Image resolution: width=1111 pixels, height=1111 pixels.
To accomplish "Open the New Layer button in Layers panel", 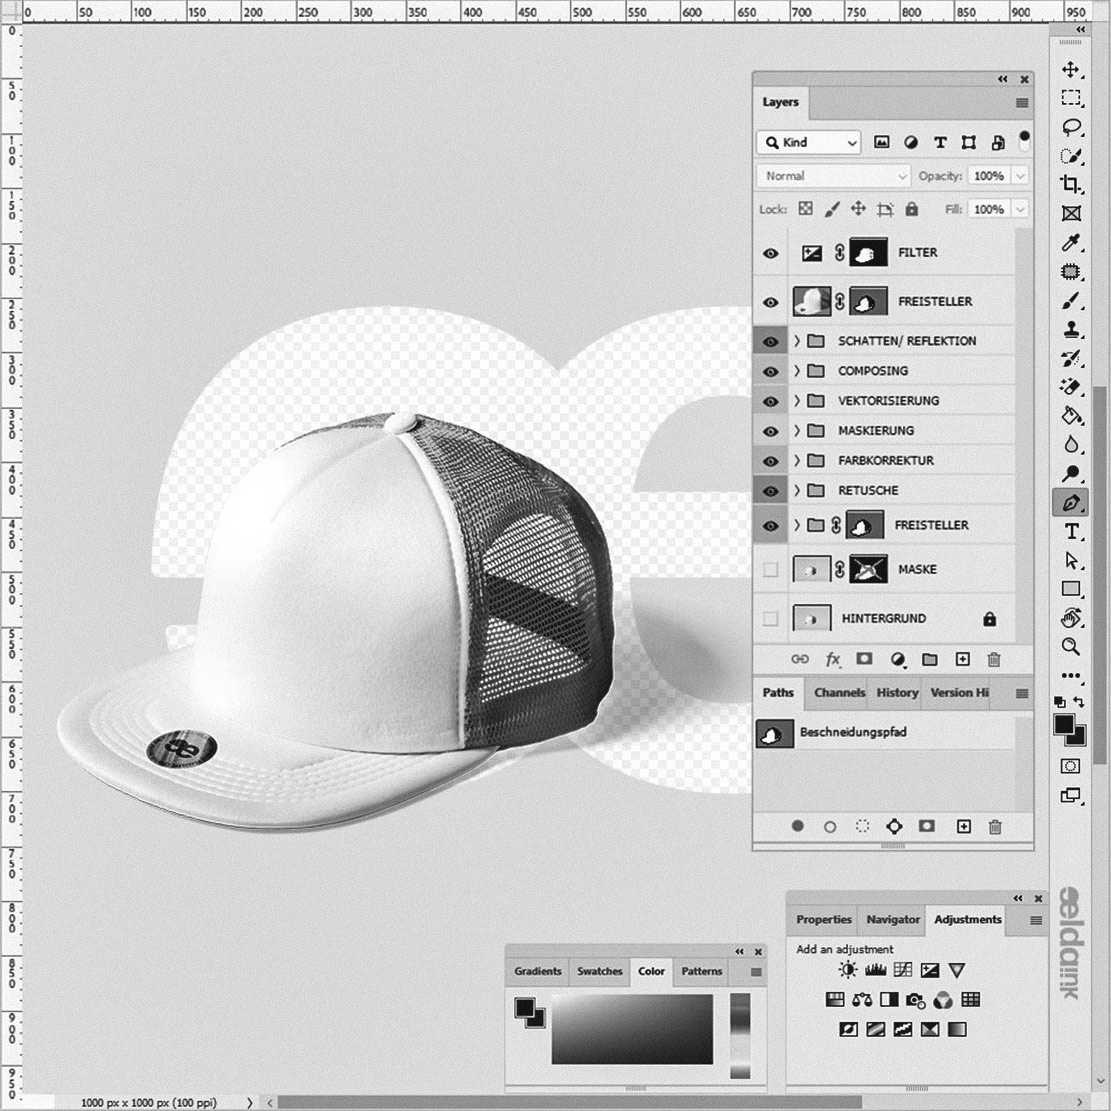I will (x=962, y=660).
